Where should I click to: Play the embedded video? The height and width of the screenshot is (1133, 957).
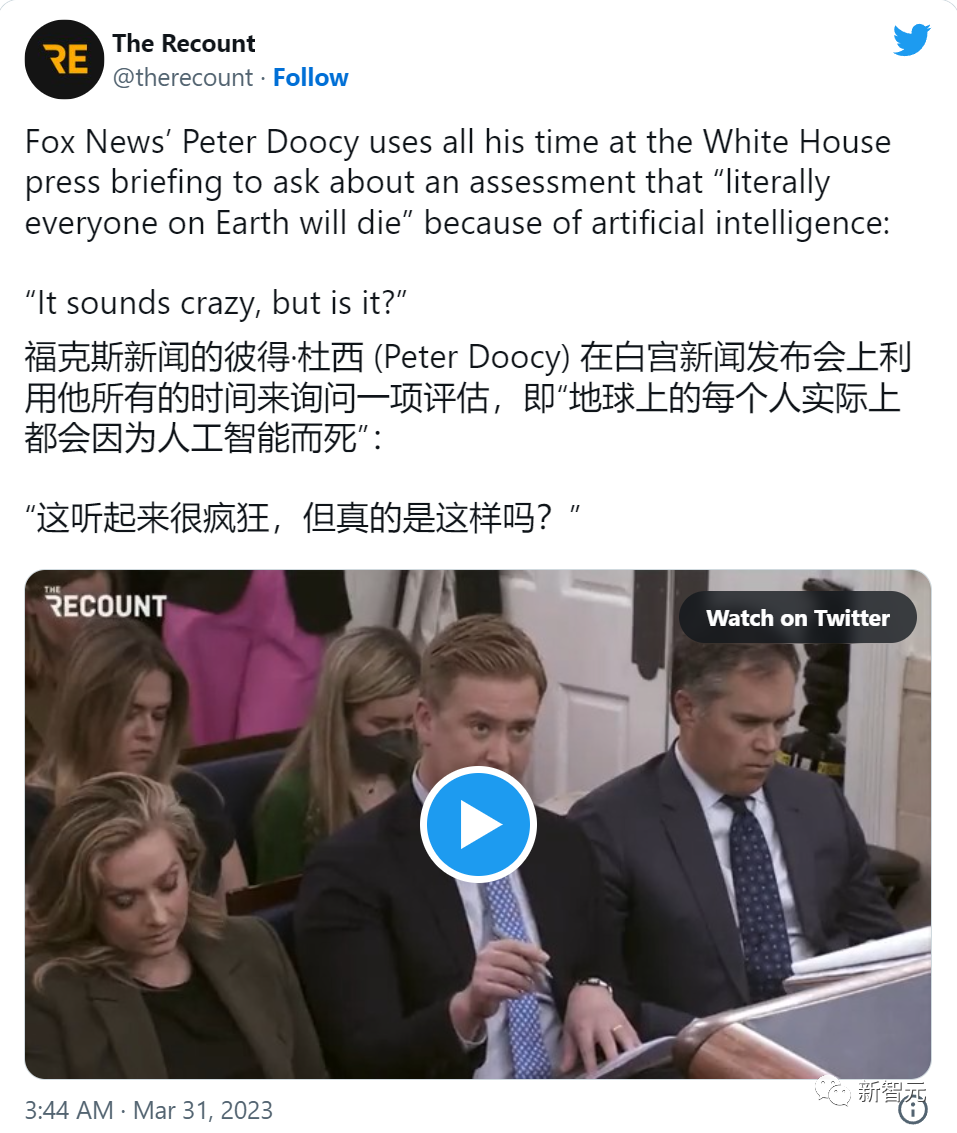[x=478, y=824]
